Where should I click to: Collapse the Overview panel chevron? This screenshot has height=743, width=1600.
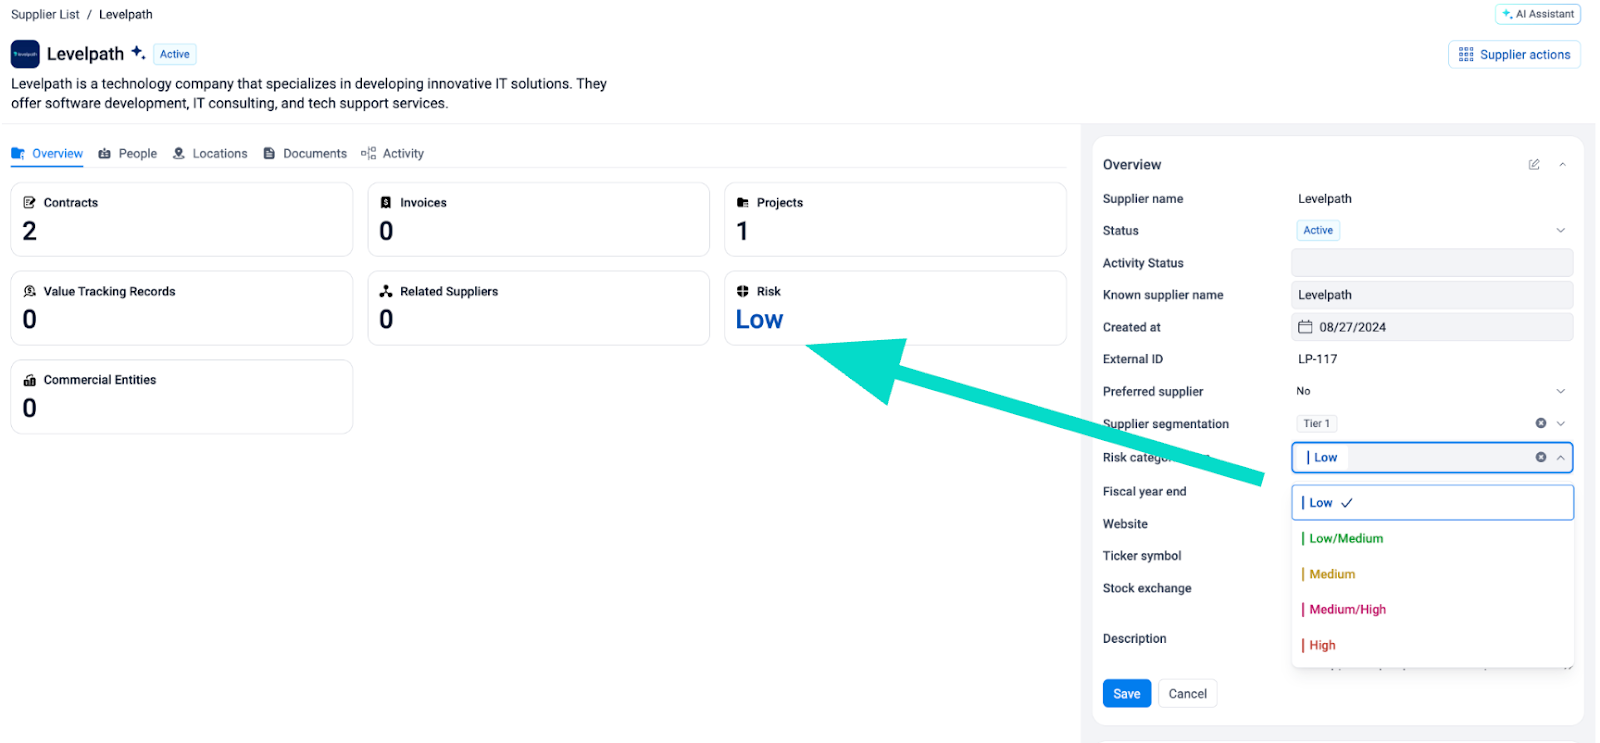1562,164
